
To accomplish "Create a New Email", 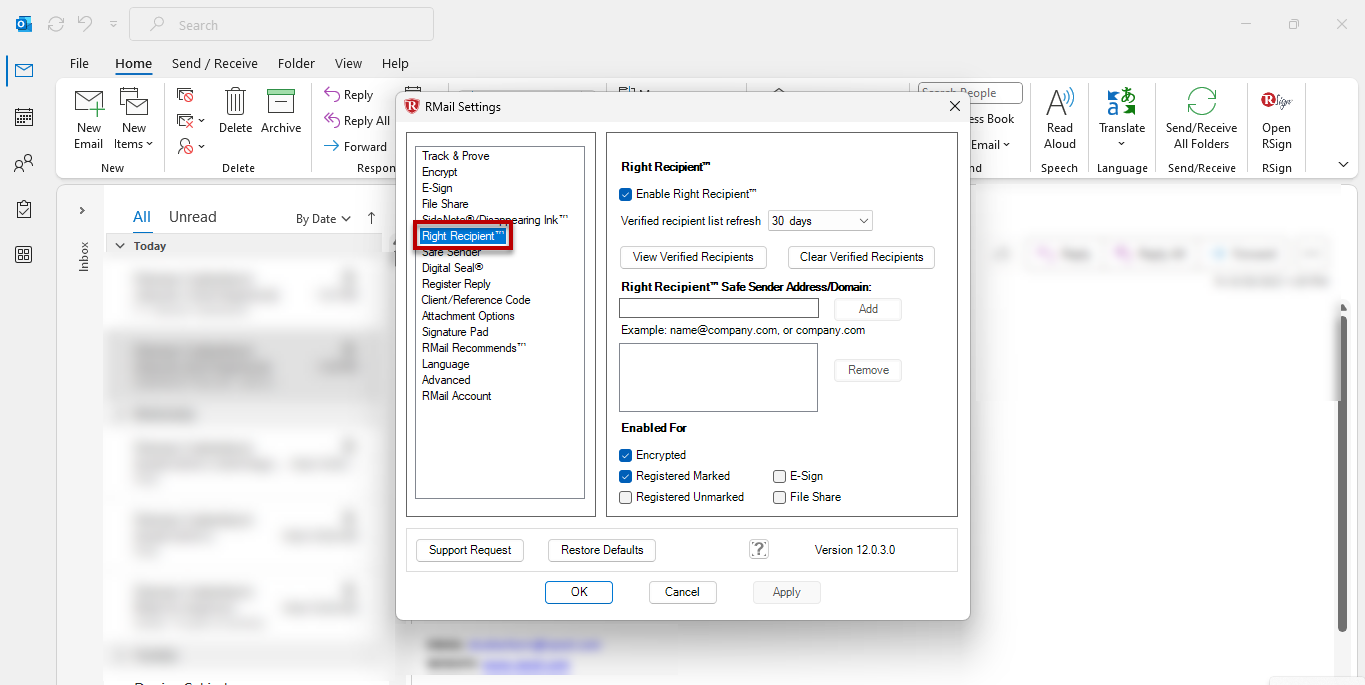I will [x=89, y=118].
